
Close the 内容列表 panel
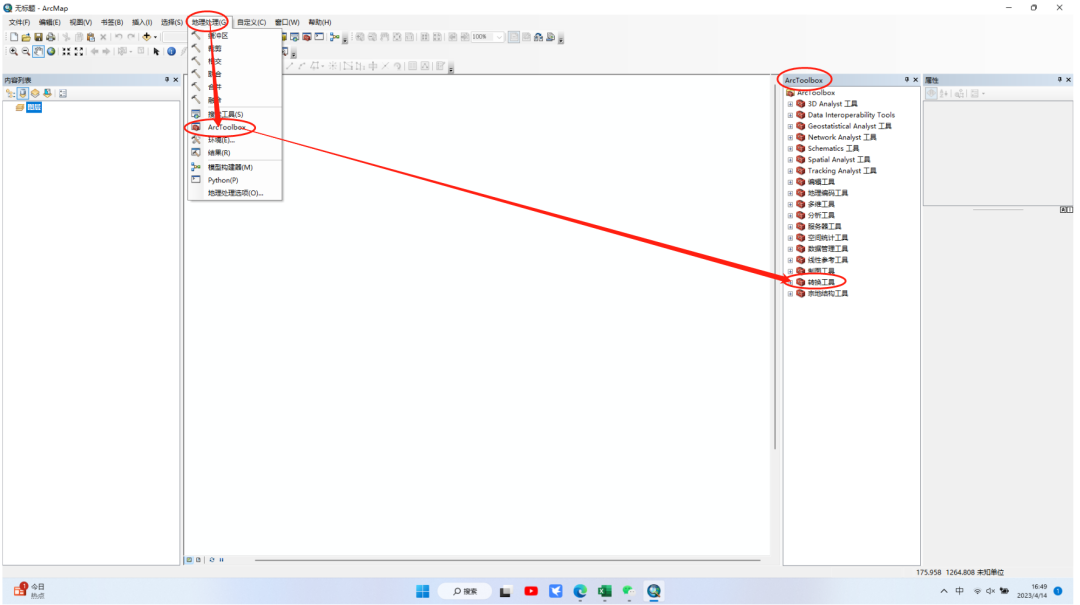176,80
